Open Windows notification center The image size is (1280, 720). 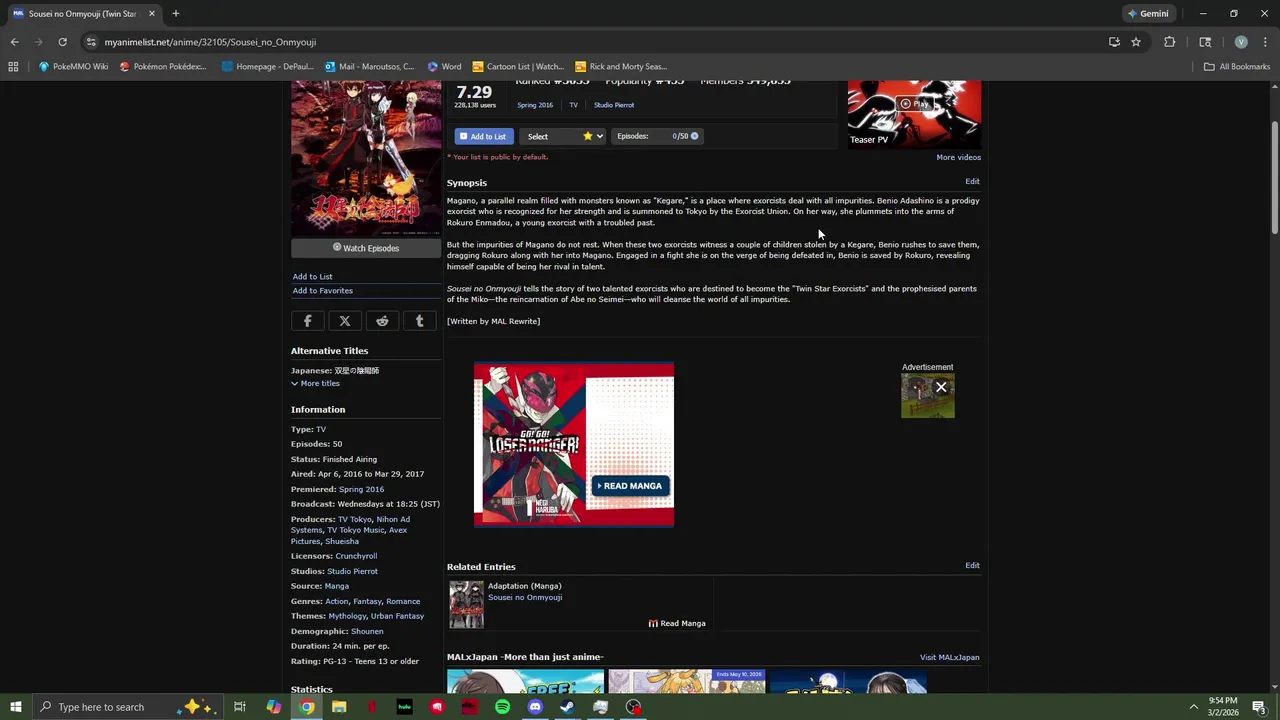1259,707
